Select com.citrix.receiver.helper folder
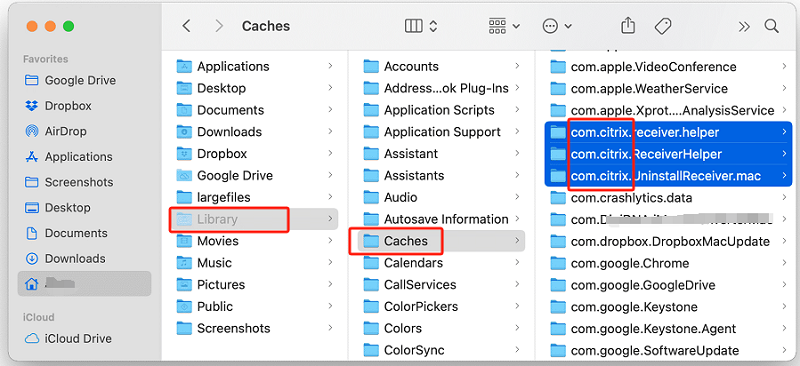This screenshot has width=800, height=366. (x=668, y=132)
